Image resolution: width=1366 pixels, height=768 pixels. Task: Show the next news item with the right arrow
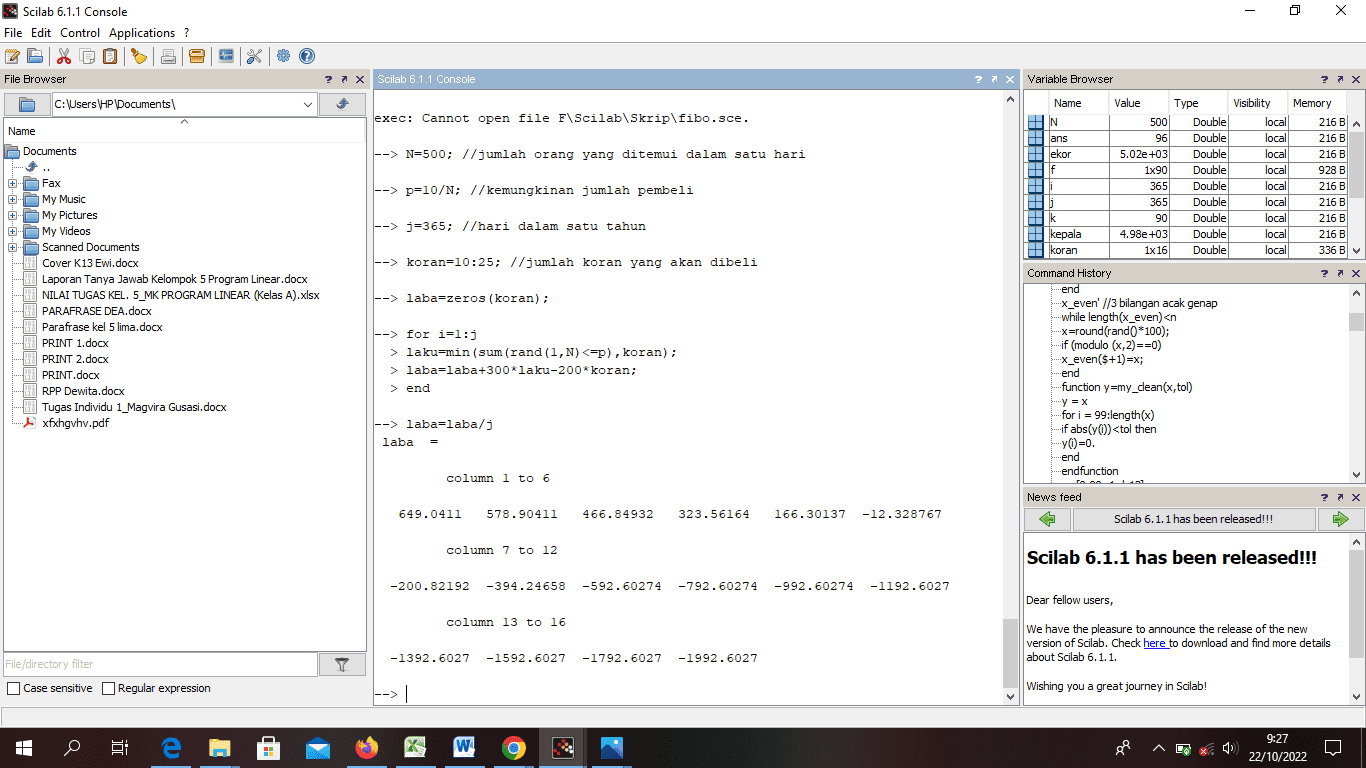click(x=1341, y=519)
